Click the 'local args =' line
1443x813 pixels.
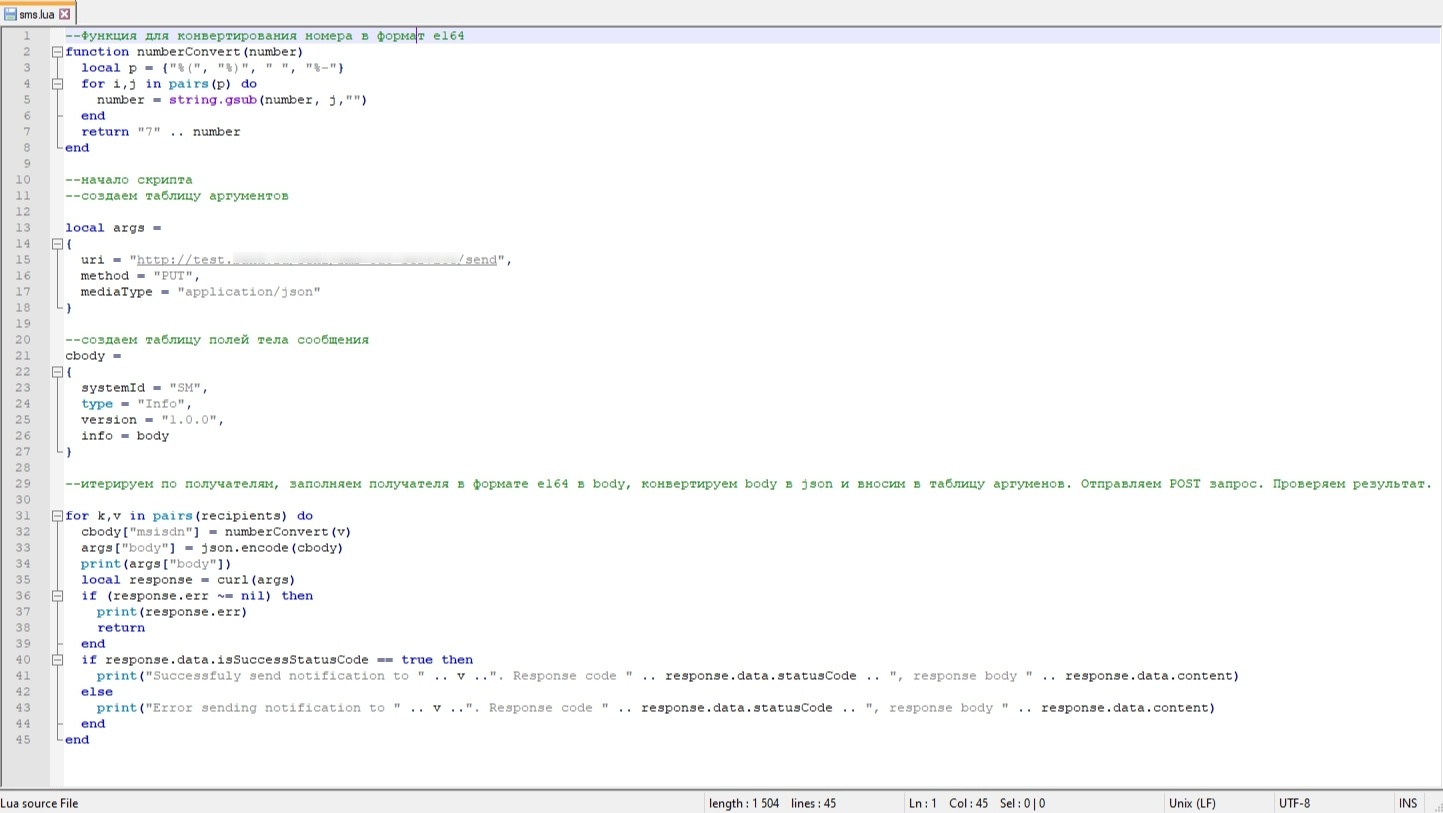point(113,228)
